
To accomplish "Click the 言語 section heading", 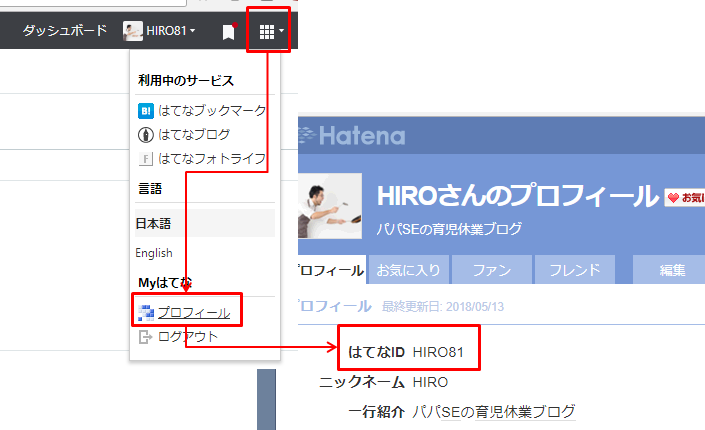I will (x=150, y=188).
